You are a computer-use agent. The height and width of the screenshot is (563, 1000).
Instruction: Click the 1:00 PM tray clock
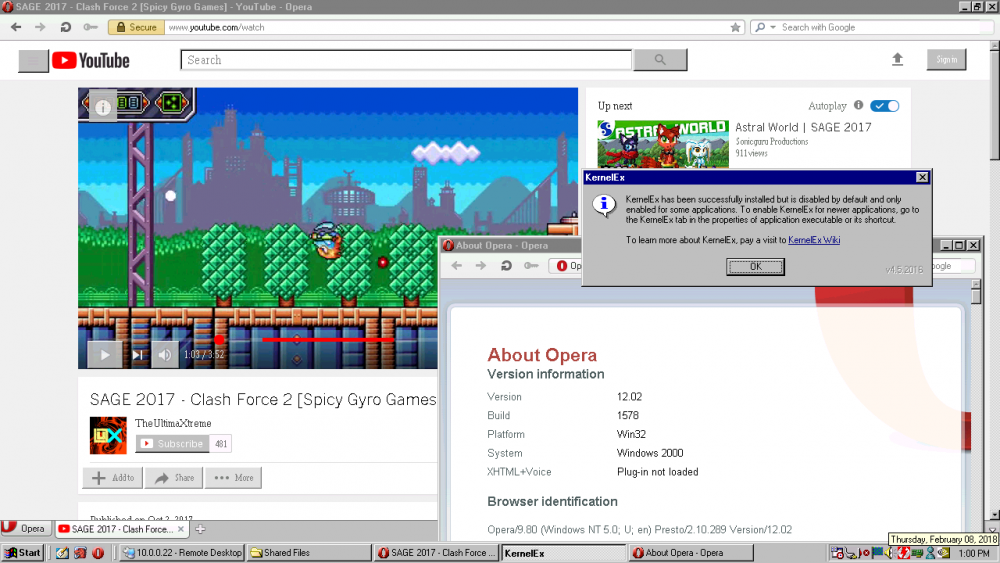click(974, 553)
